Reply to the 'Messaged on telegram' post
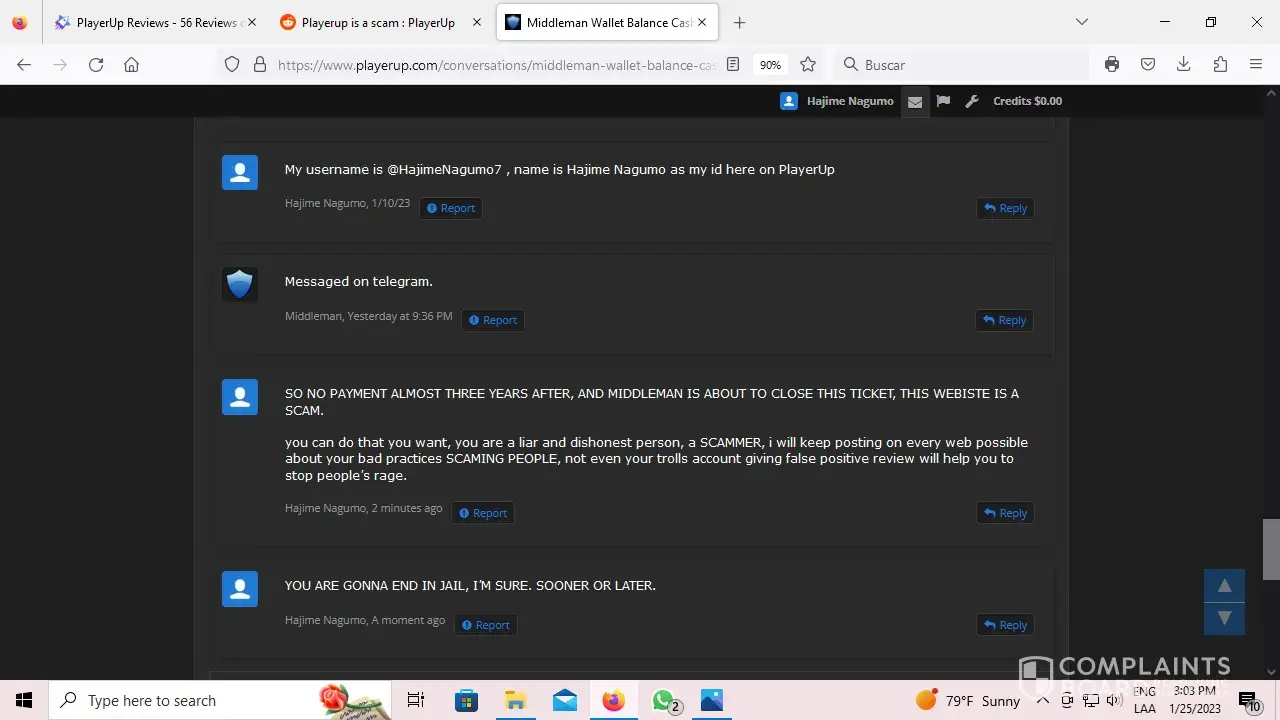 (x=1004, y=320)
